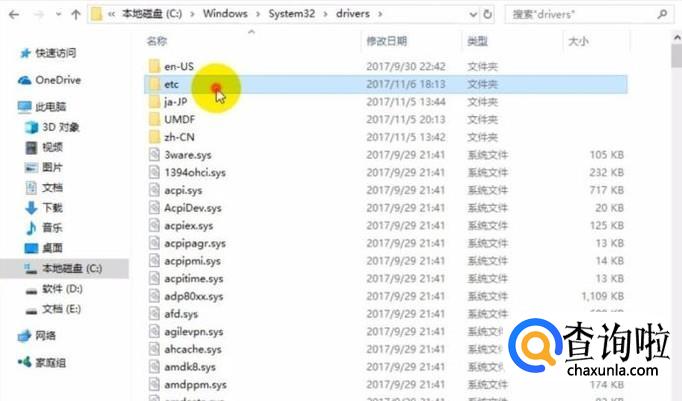Screen dimensions: 682x401
Task: Go up one folder level arrow
Action: (76, 15)
